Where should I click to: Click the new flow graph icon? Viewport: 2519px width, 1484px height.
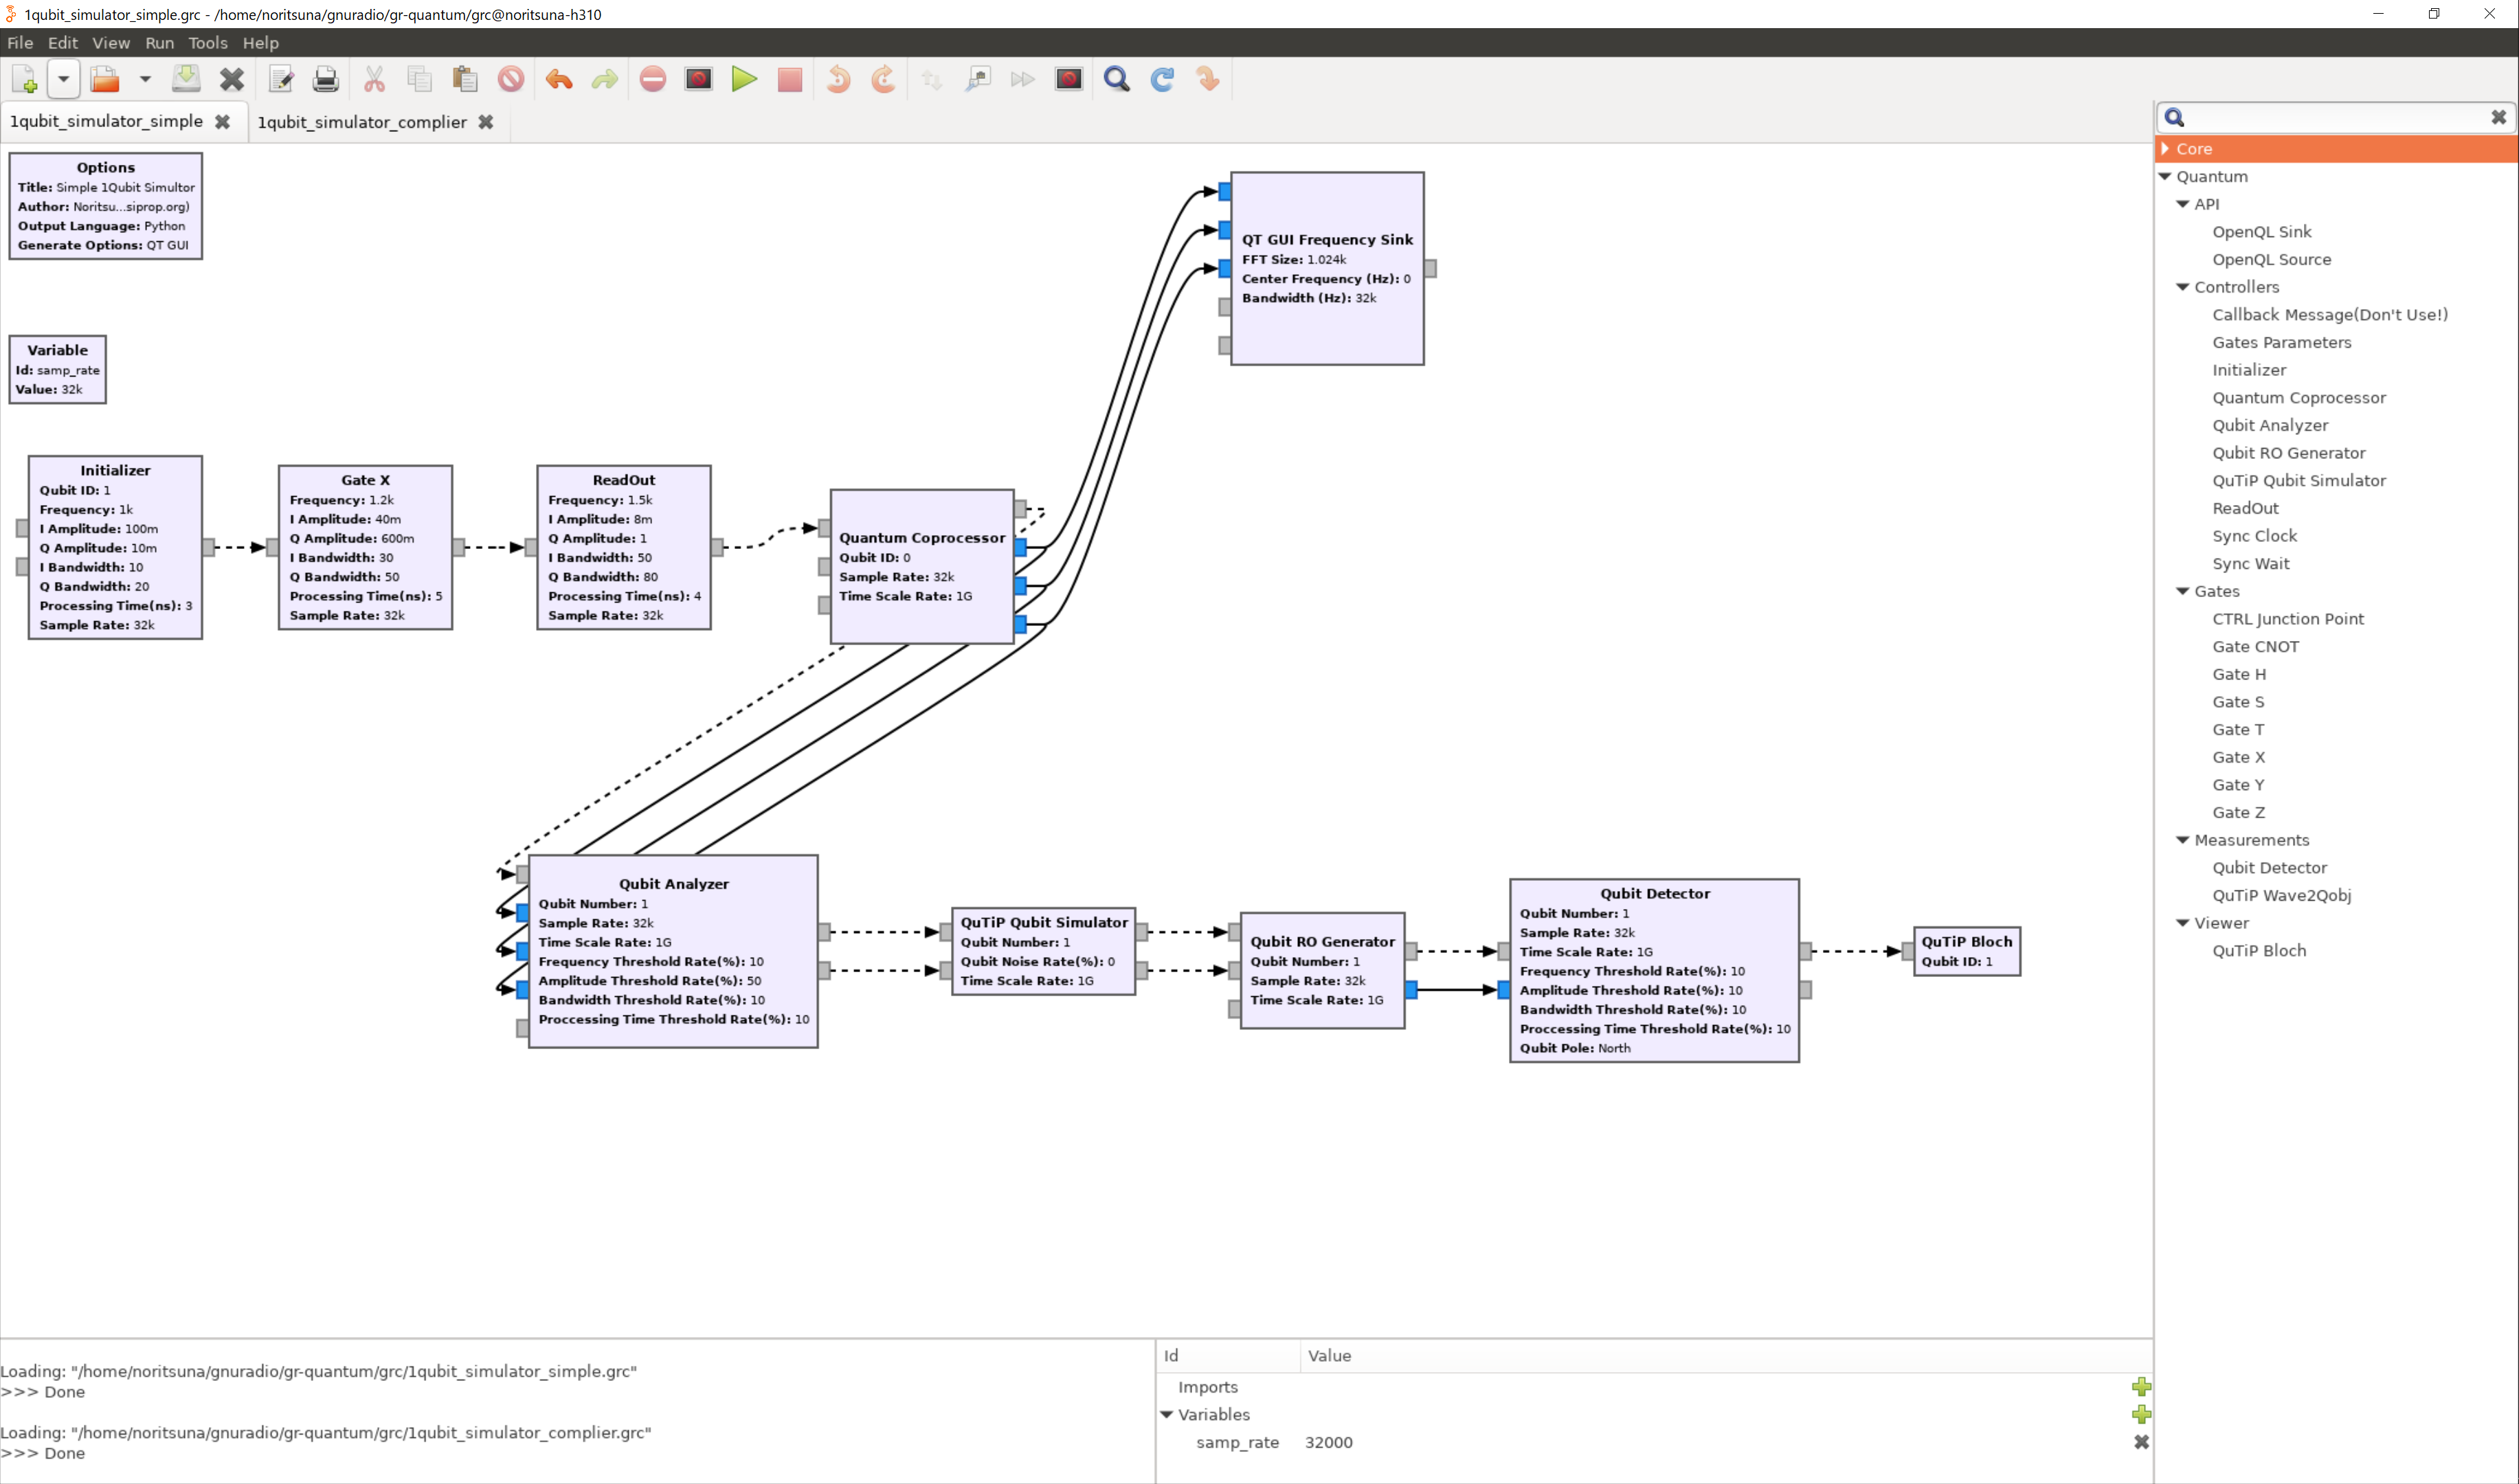(24, 79)
